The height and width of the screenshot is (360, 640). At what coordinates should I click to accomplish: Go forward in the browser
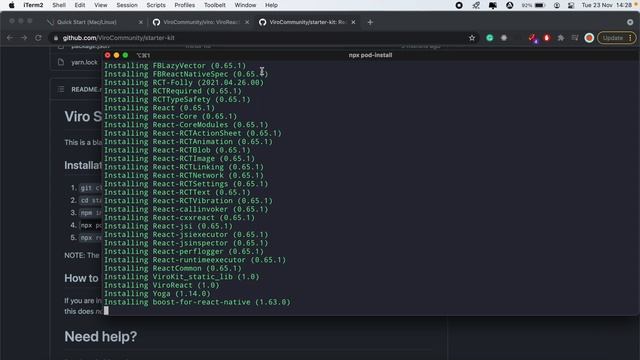[24, 38]
